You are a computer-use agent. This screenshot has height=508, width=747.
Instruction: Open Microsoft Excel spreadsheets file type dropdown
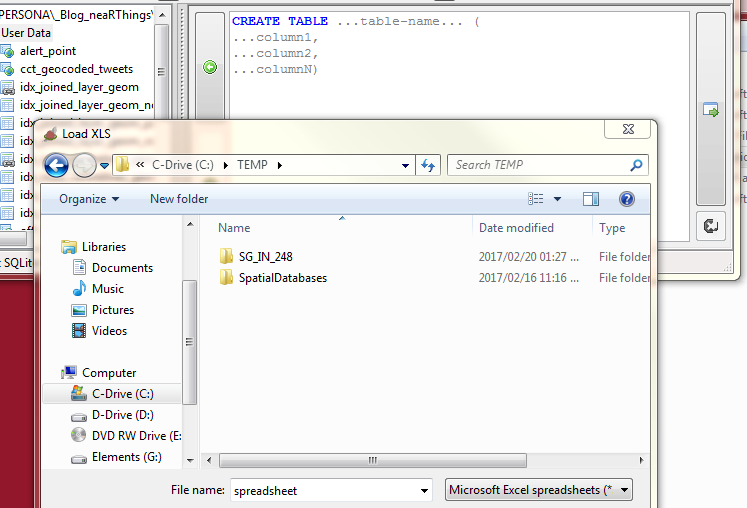[539, 490]
